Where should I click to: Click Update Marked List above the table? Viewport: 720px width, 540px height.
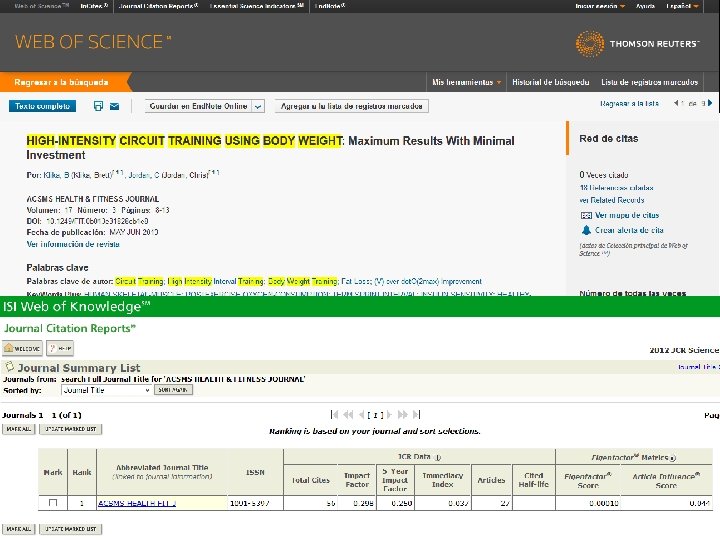[x=70, y=429]
